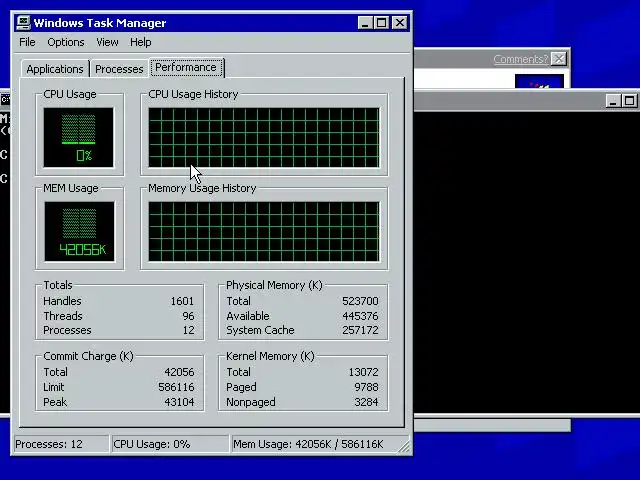The height and width of the screenshot is (480, 640).
Task: Click the Handles value 1601
Action: [x=182, y=301]
